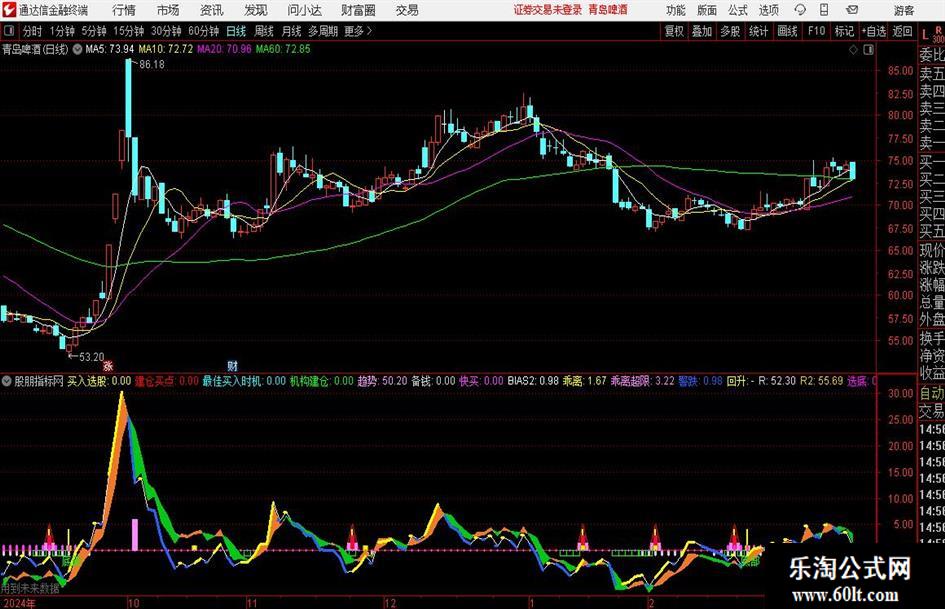Image resolution: width=945 pixels, height=609 pixels.
Task: Open the mail envelope icon
Action: click(x=852, y=10)
